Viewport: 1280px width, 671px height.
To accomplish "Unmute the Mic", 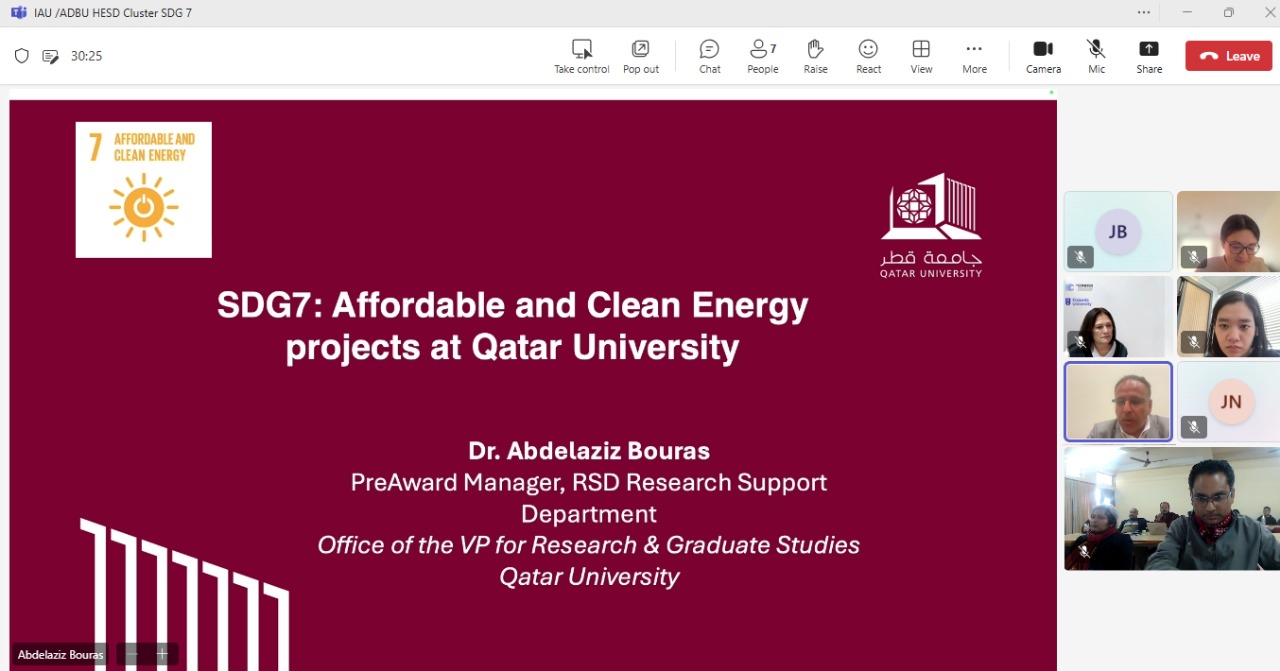I will [x=1097, y=56].
